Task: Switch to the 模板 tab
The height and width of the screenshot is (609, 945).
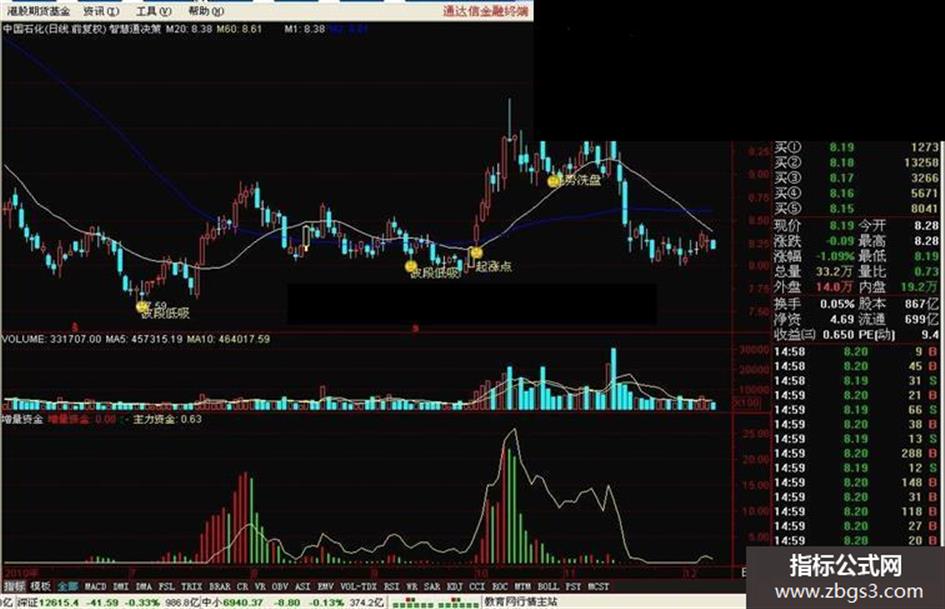Action: pyautogui.click(x=40, y=586)
